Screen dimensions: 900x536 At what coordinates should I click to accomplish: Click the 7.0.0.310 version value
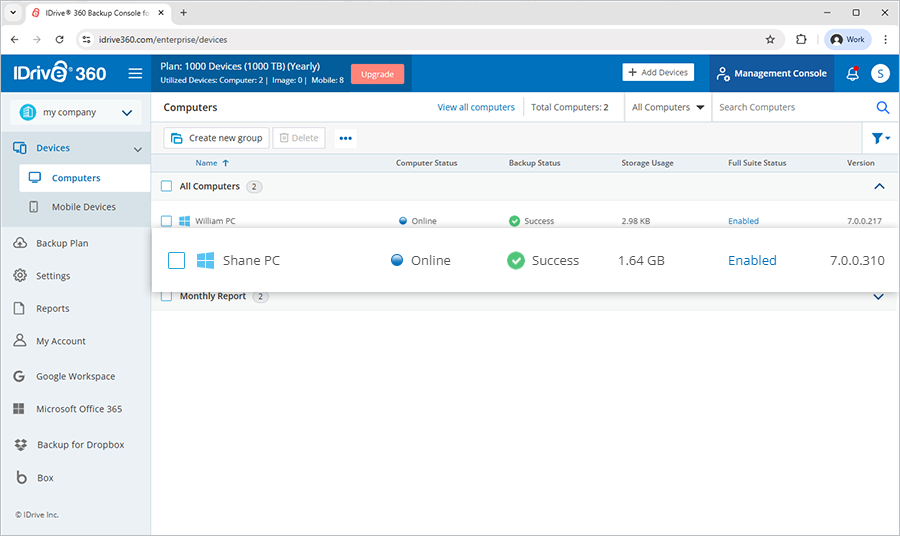point(857,261)
